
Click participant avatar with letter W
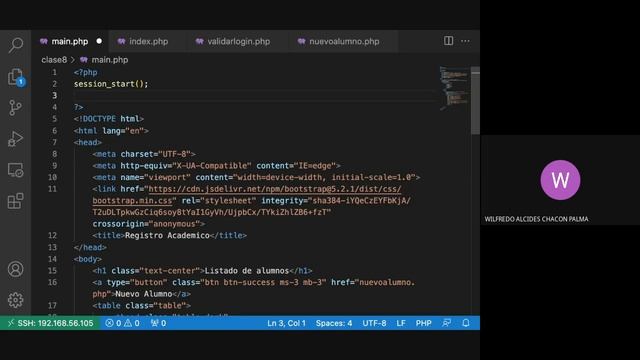(x=560, y=180)
